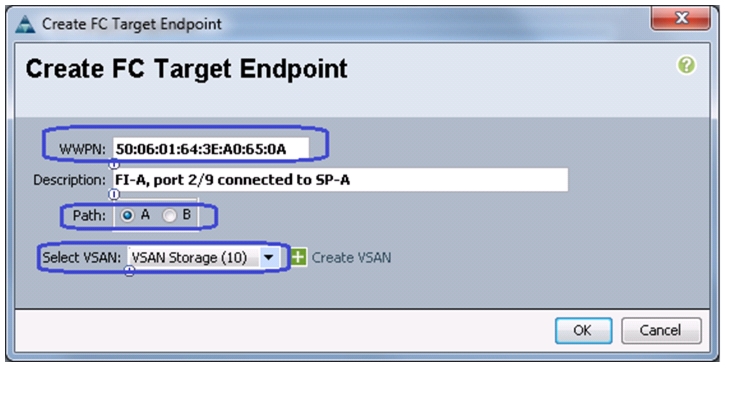
Task: Click indicator icon below Description field
Action: [114, 194]
